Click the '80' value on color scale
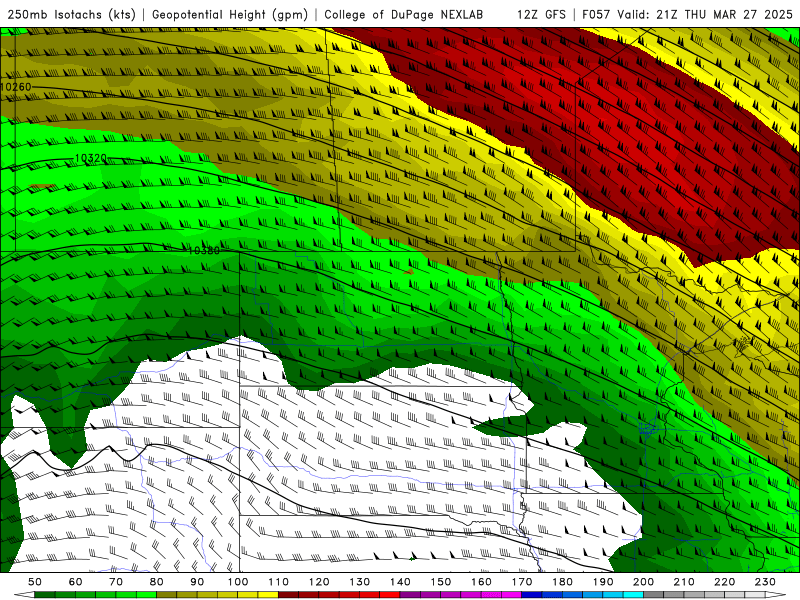The height and width of the screenshot is (600, 800). coord(157,582)
